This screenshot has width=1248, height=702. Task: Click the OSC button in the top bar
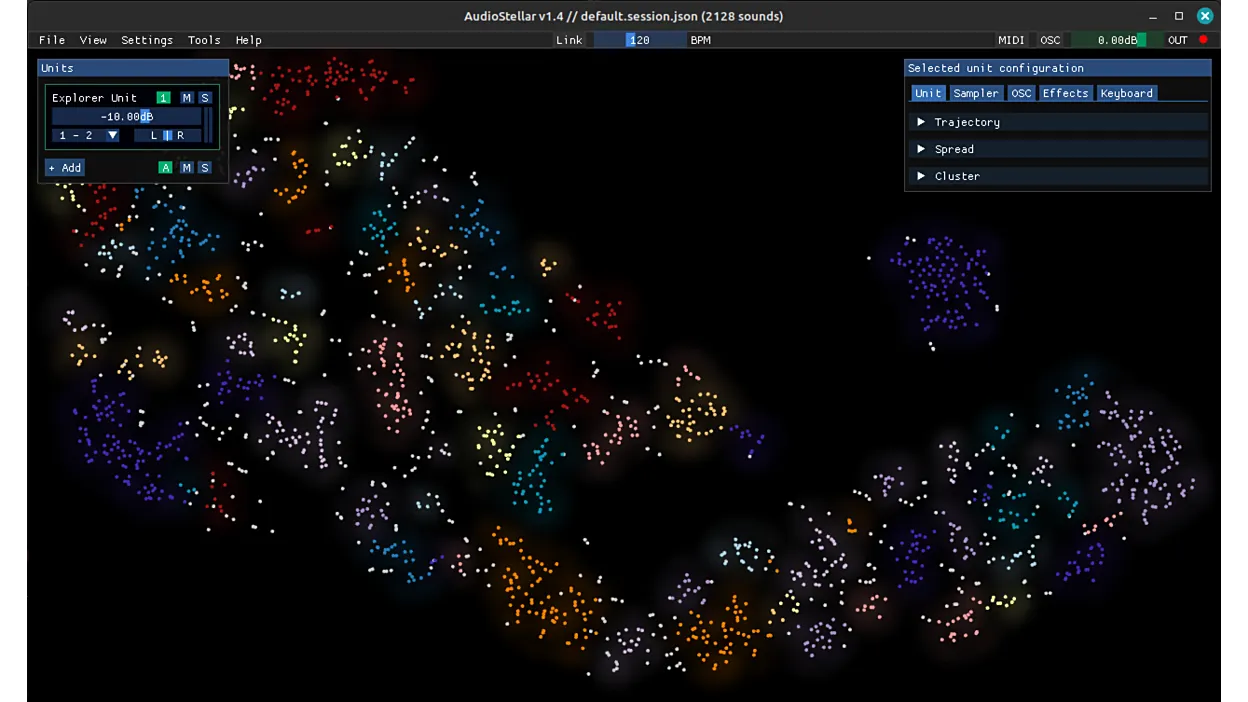1050,40
